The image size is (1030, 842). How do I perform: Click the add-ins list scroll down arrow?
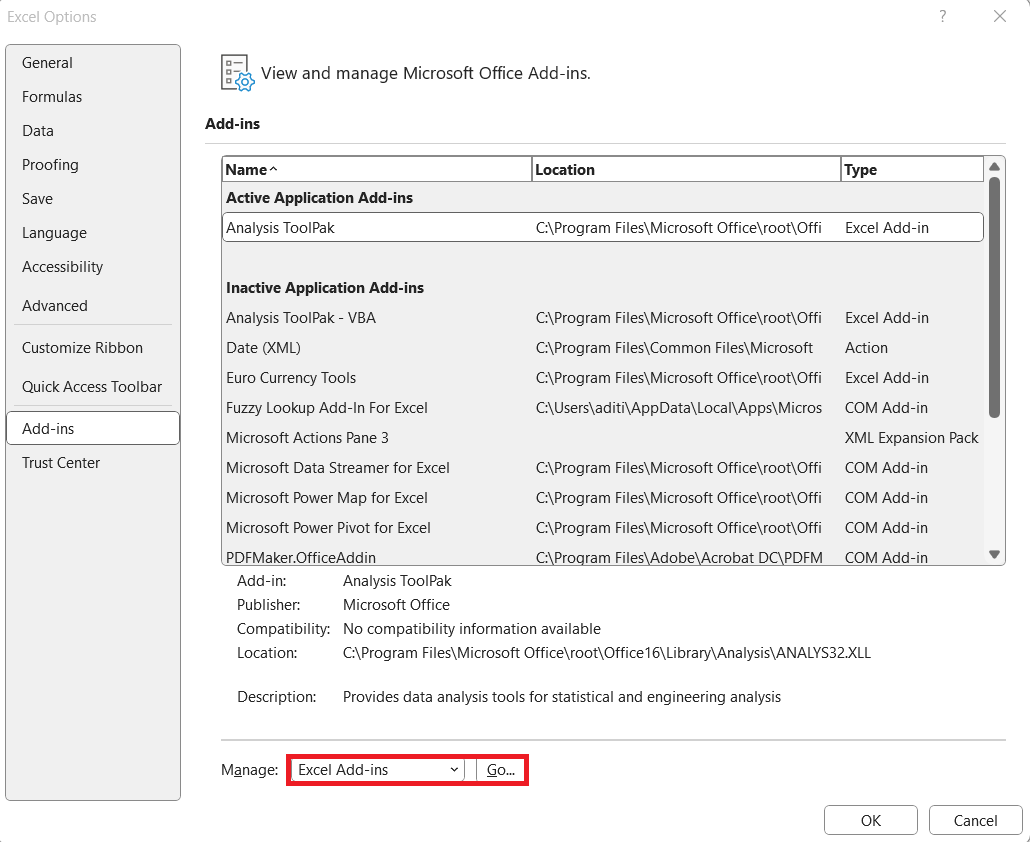[x=995, y=554]
